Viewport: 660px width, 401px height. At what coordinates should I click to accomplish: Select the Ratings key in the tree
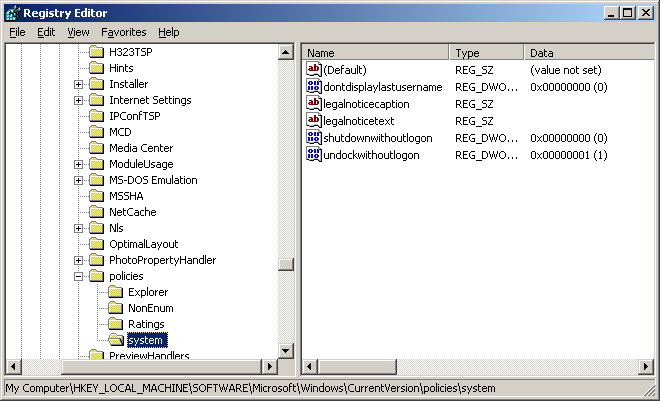point(145,324)
